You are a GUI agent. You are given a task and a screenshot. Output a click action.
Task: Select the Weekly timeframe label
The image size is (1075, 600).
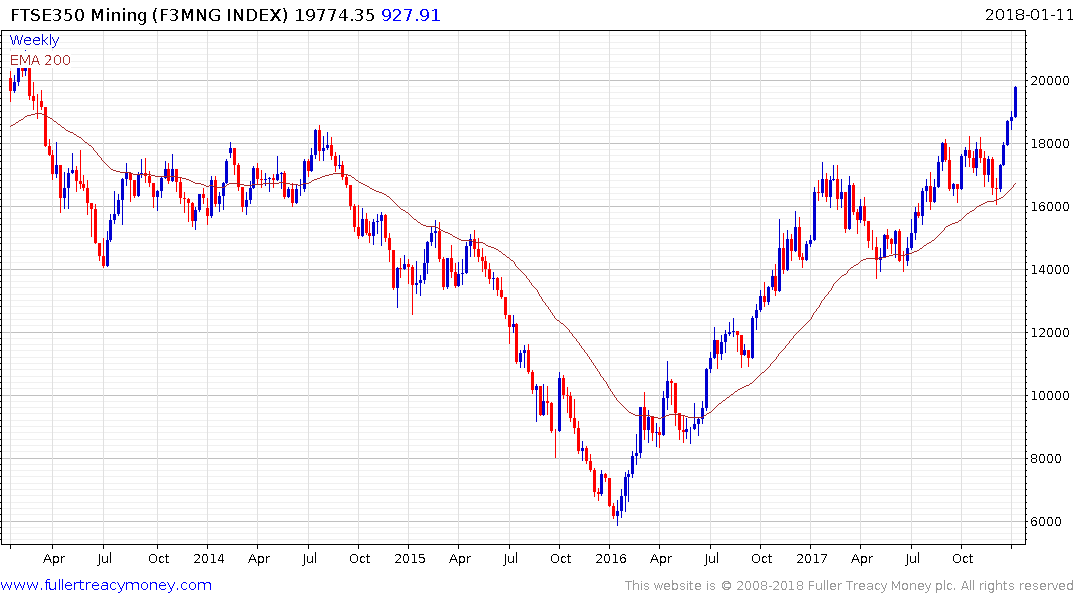pos(34,40)
